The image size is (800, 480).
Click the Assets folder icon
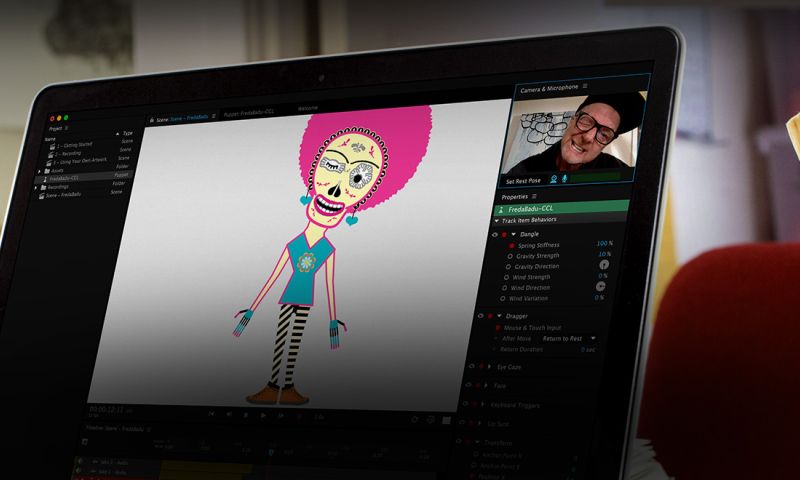(46, 171)
